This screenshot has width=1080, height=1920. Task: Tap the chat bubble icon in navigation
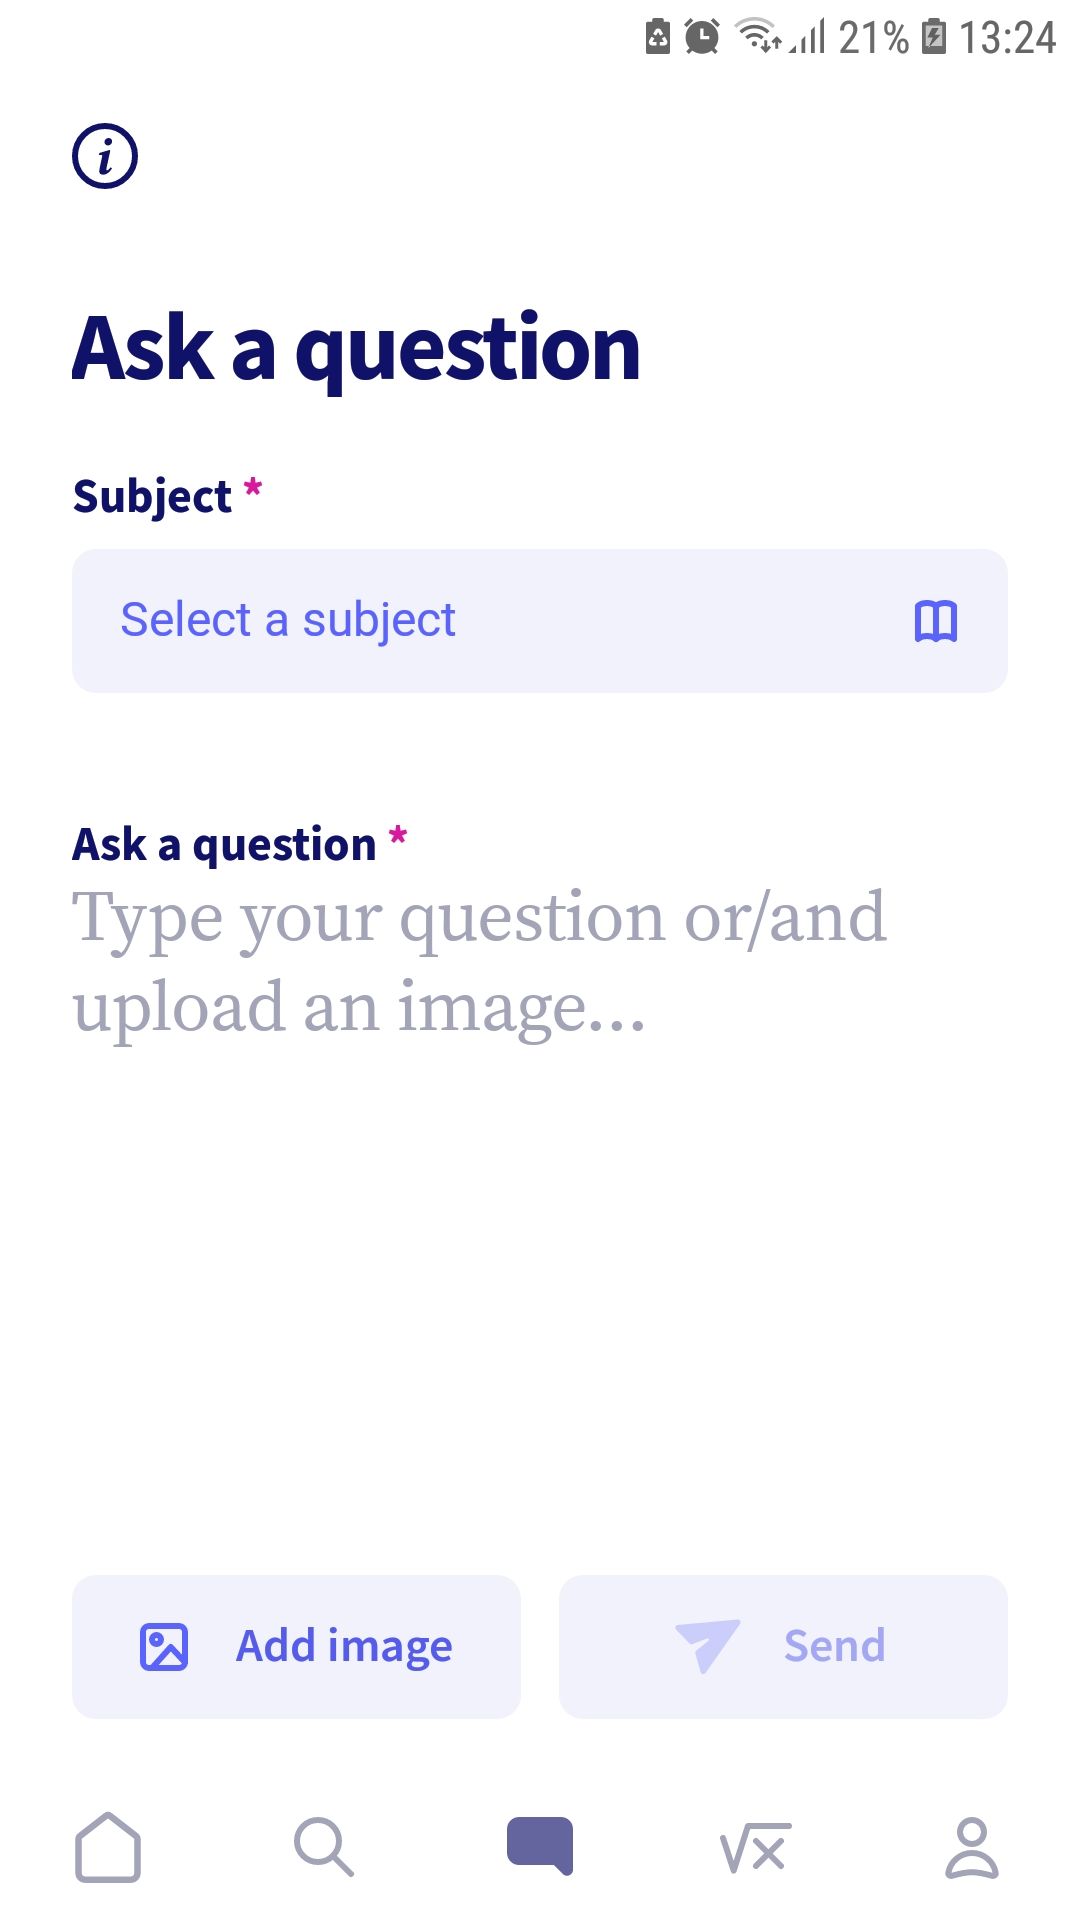pyautogui.click(x=539, y=1845)
